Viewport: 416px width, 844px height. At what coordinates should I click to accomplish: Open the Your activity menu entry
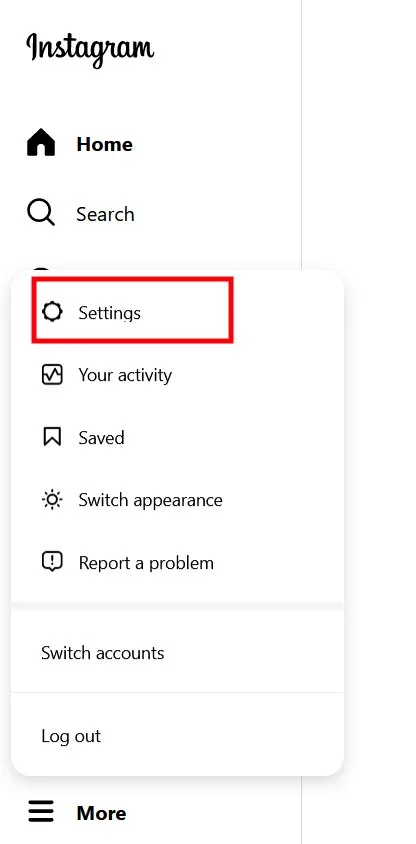pos(125,375)
